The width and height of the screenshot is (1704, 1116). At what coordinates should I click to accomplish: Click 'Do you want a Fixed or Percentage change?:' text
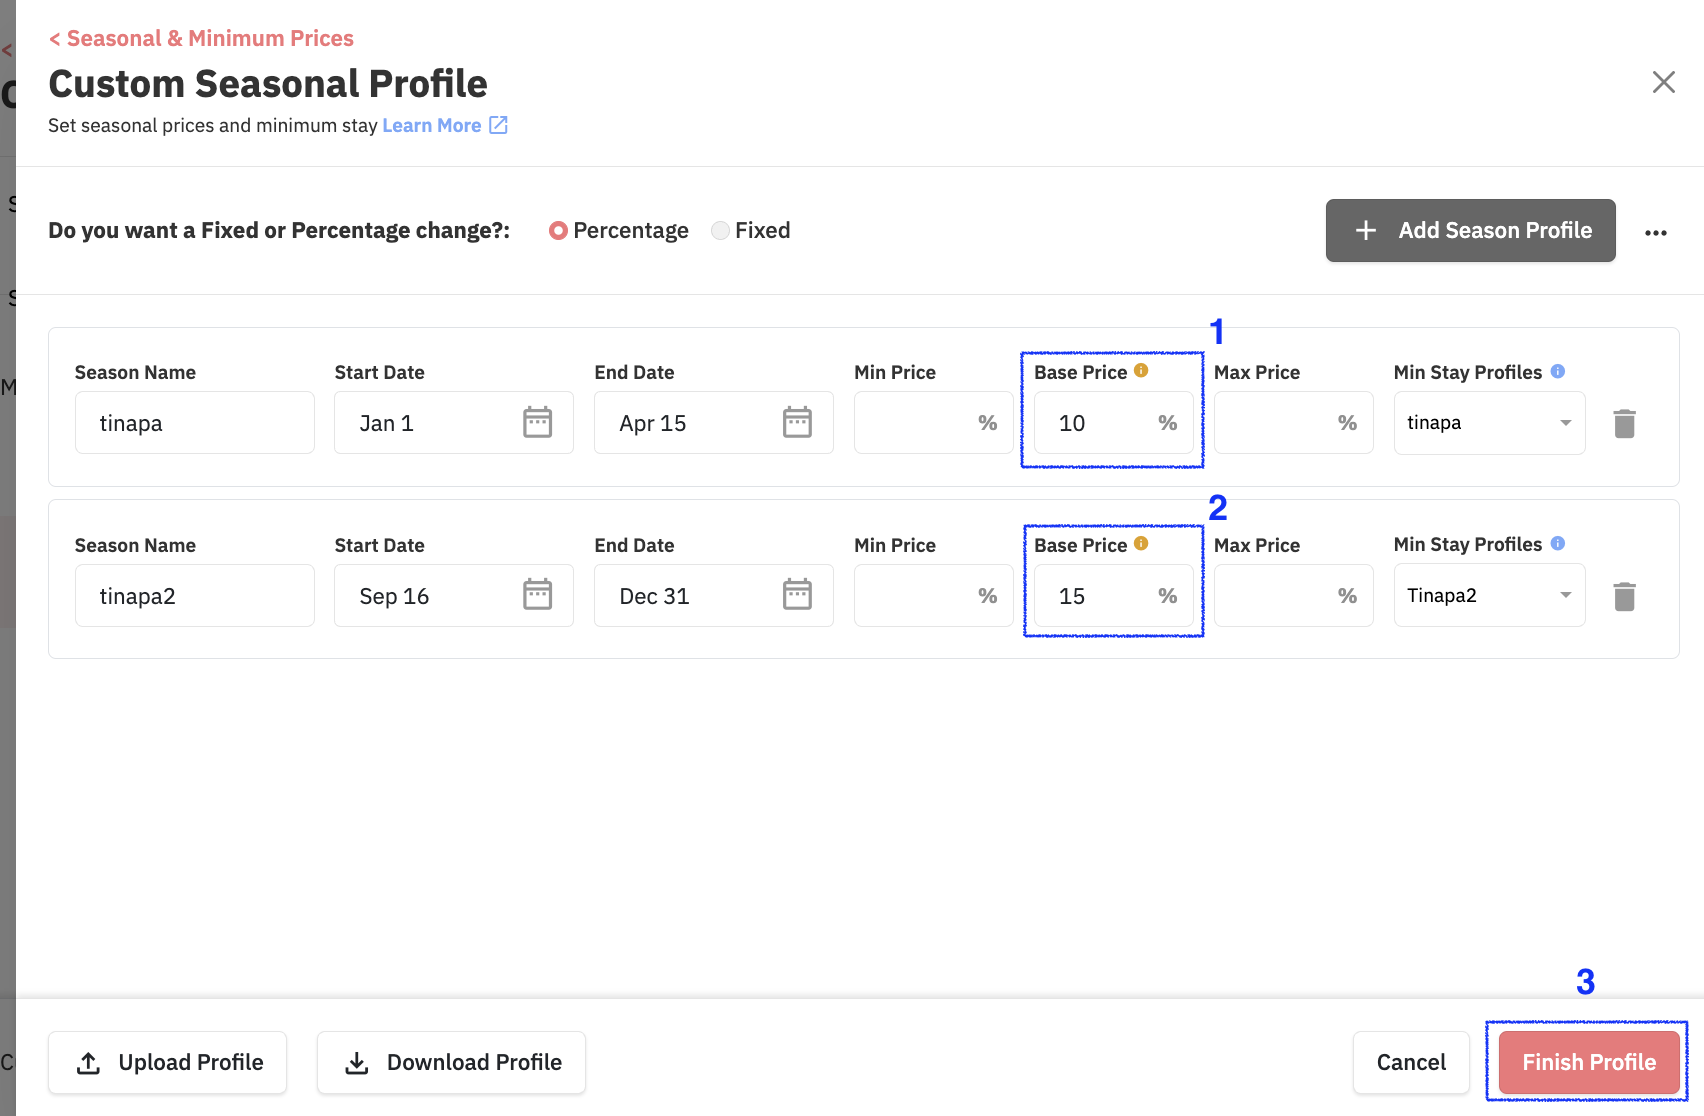[x=279, y=231]
